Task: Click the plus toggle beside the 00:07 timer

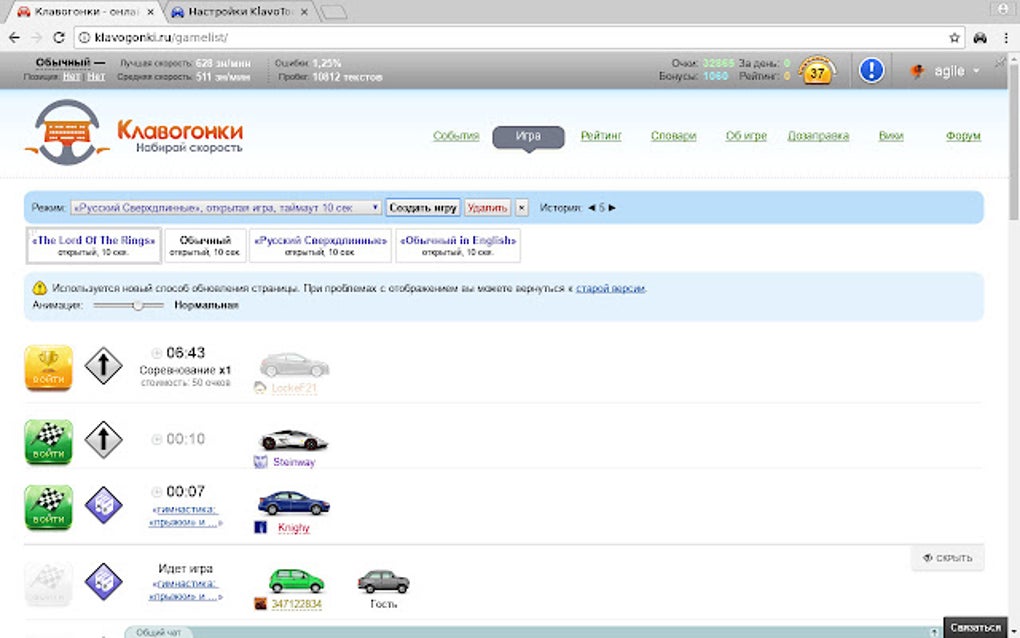Action: [x=156, y=492]
